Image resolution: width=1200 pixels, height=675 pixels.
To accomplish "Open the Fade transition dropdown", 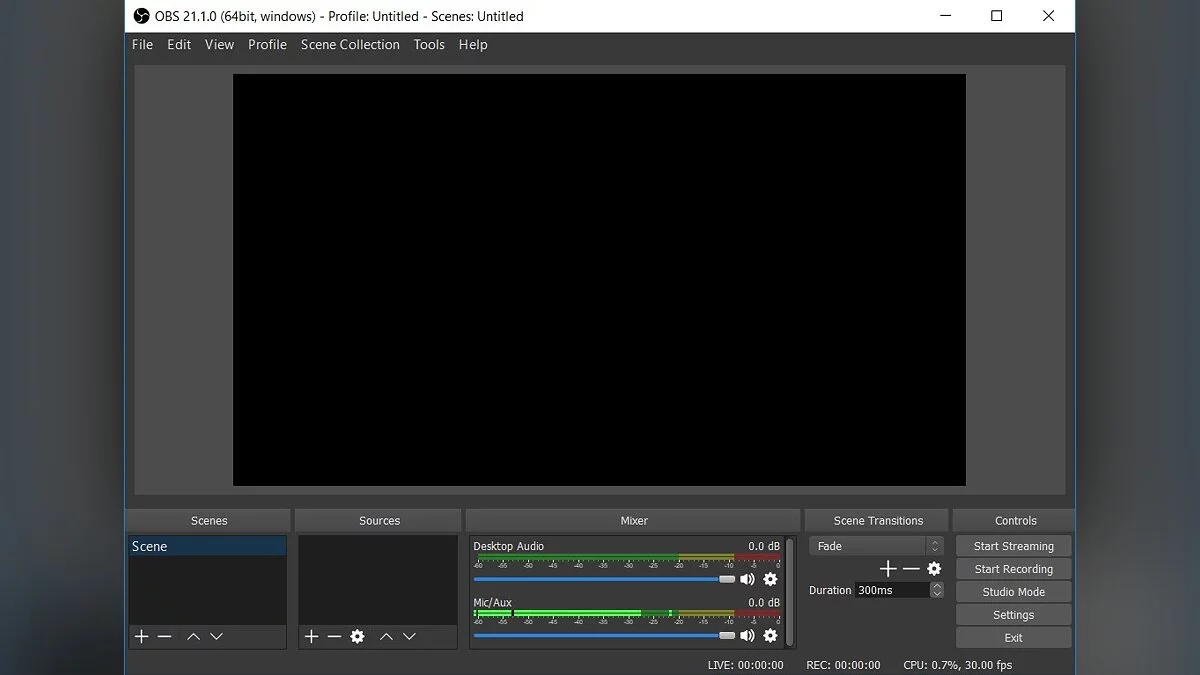I will pos(876,546).
